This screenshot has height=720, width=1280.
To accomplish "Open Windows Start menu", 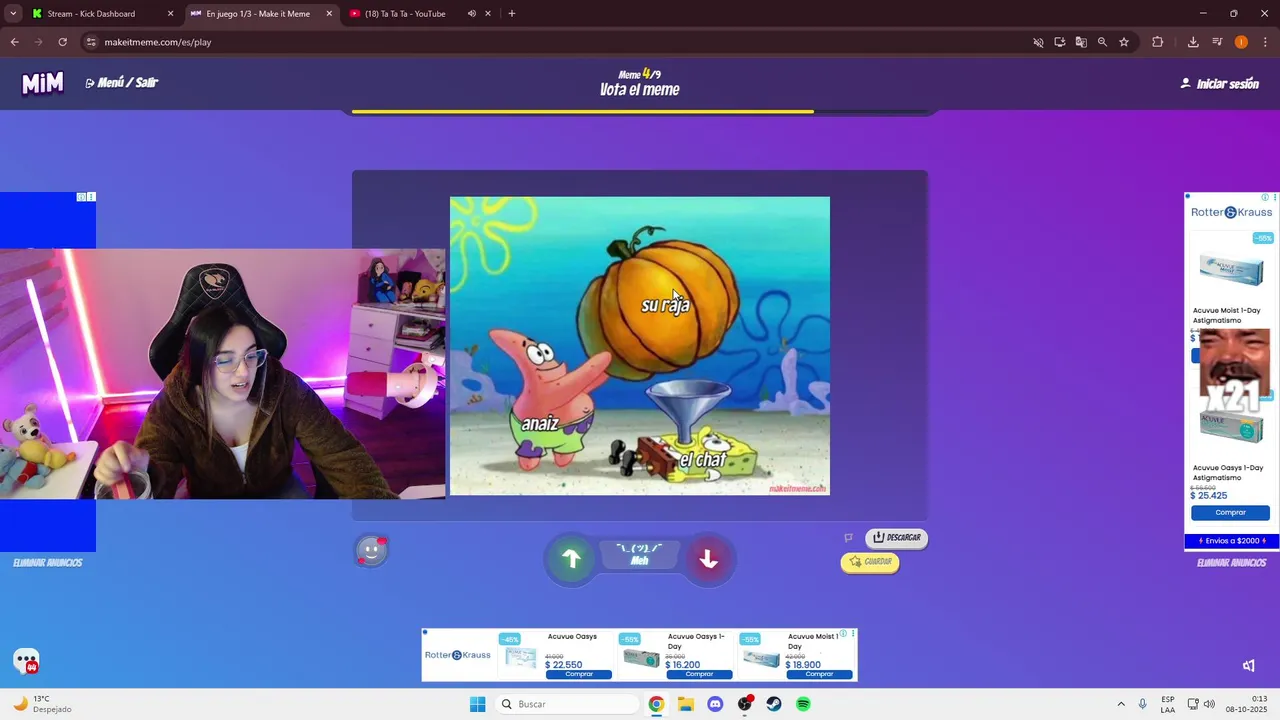I will coord(478,704).
